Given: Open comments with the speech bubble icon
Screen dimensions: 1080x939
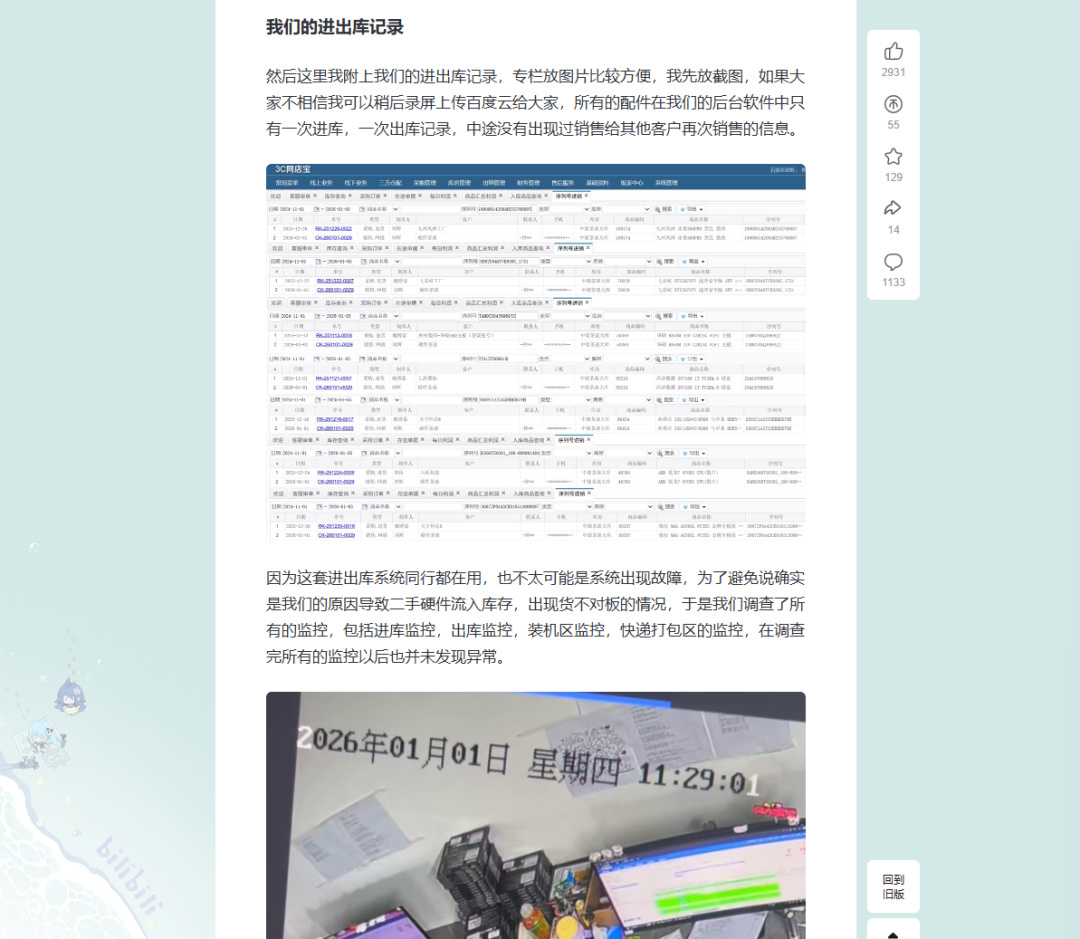Looking at the screenshot, I should click(893, 261).
